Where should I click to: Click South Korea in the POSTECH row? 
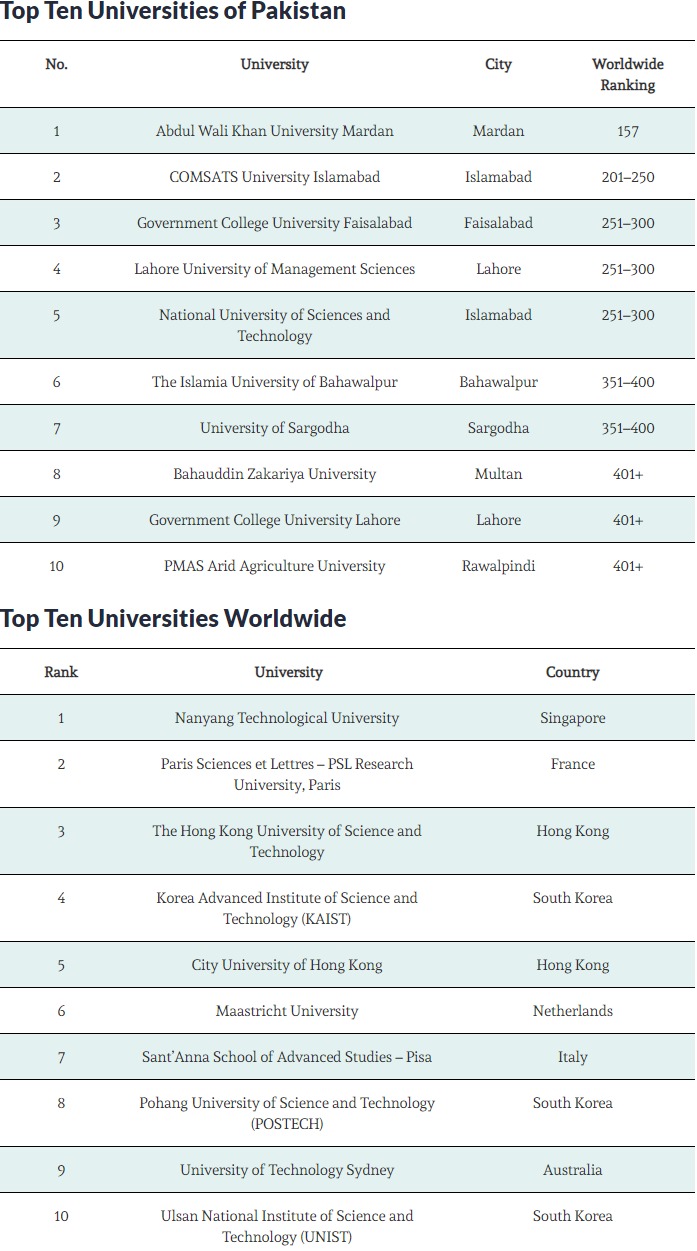(x=573, y=1103)
